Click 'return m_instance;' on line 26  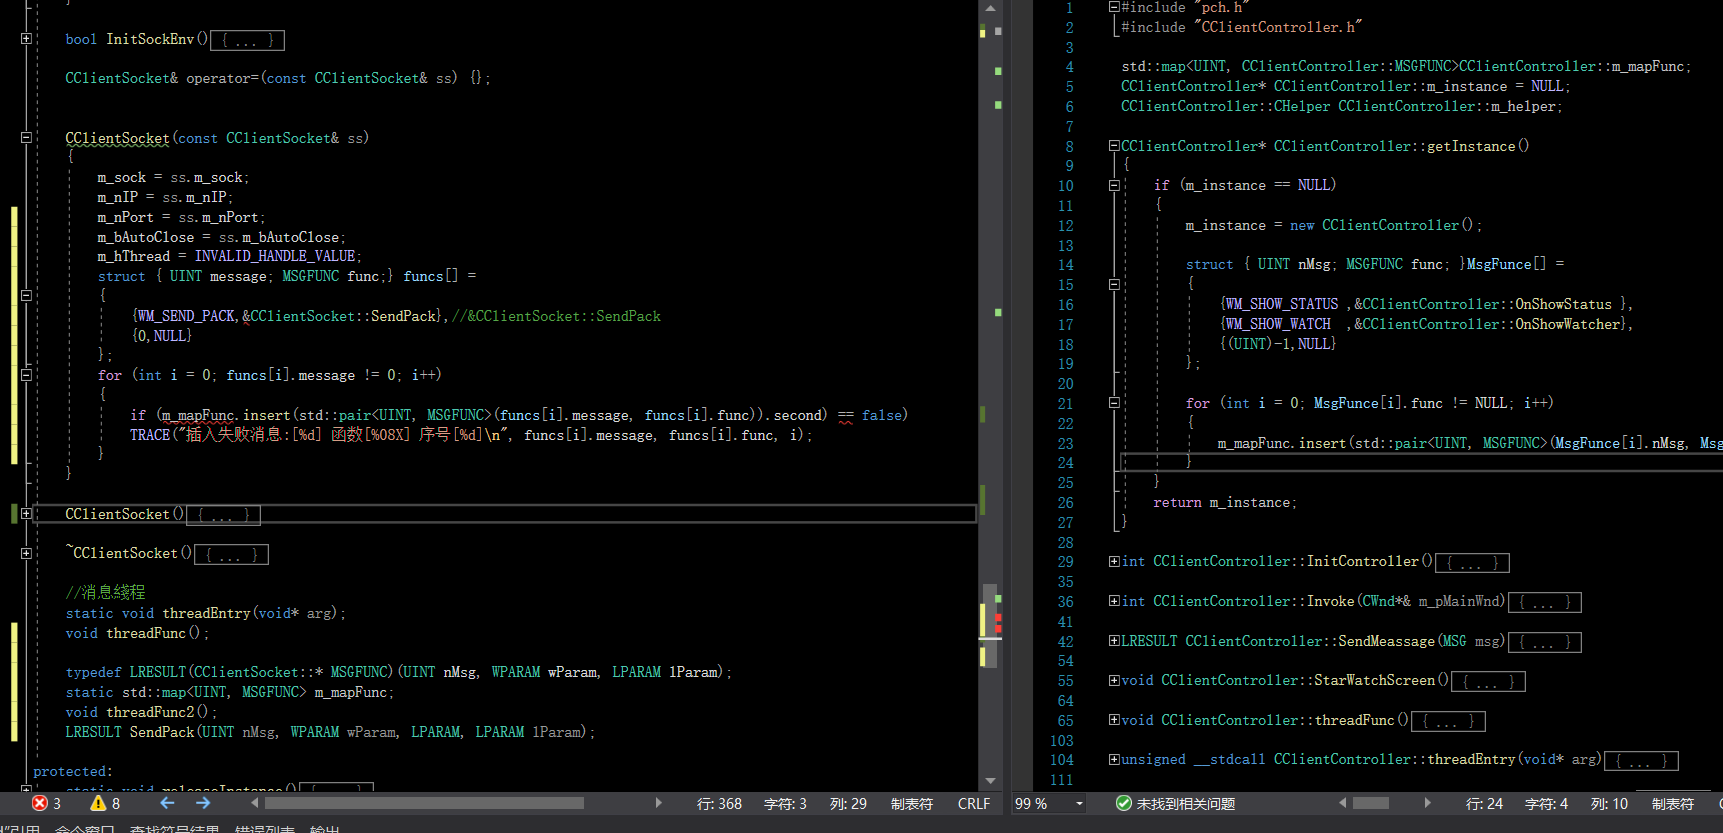(x=1225, y=503)
